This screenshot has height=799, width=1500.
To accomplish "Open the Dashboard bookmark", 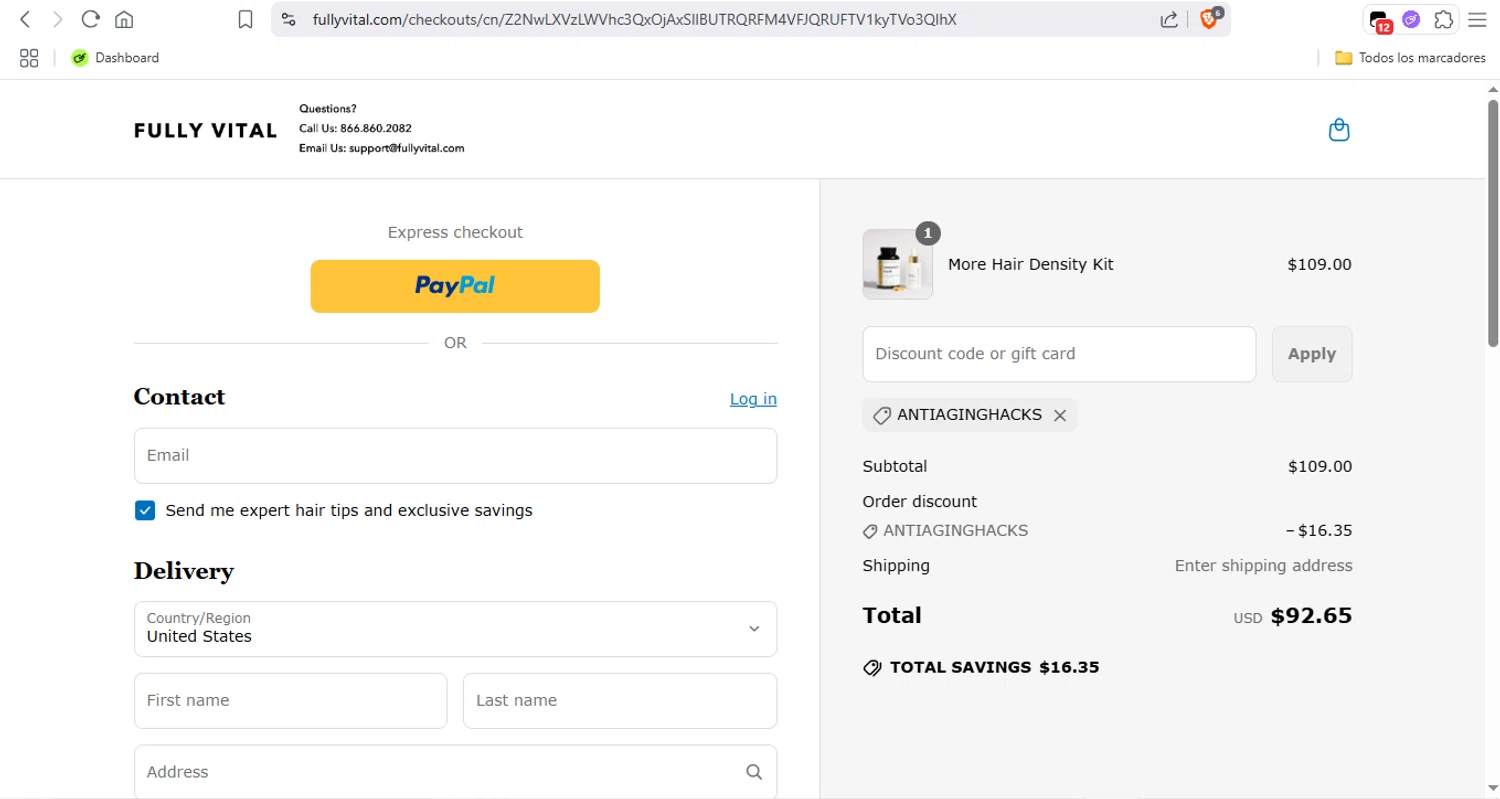I will (x=115, y=58).
